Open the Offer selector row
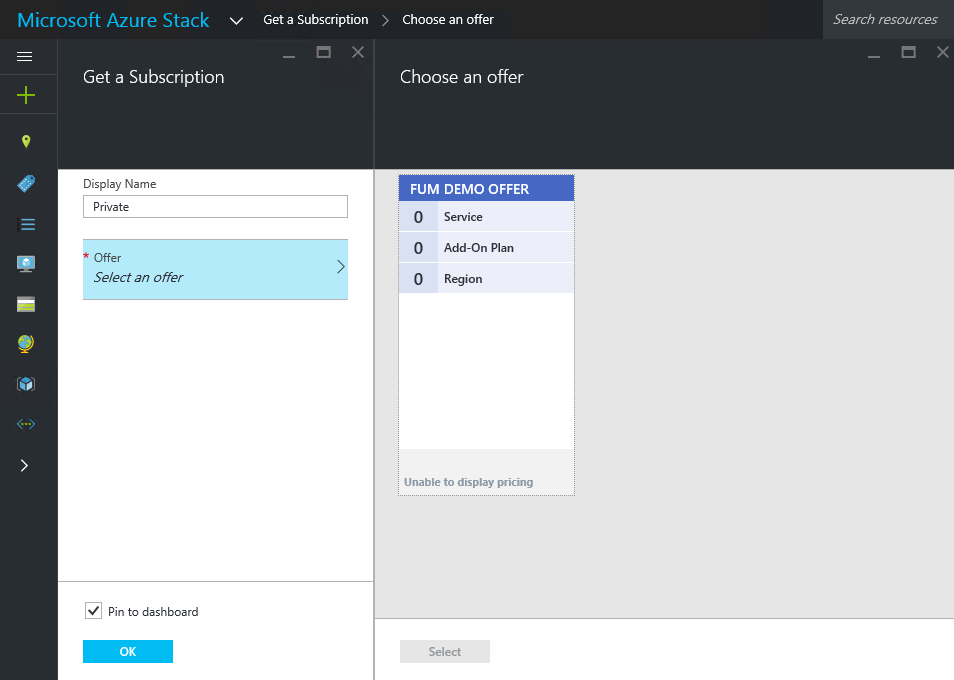 point(215,269)
